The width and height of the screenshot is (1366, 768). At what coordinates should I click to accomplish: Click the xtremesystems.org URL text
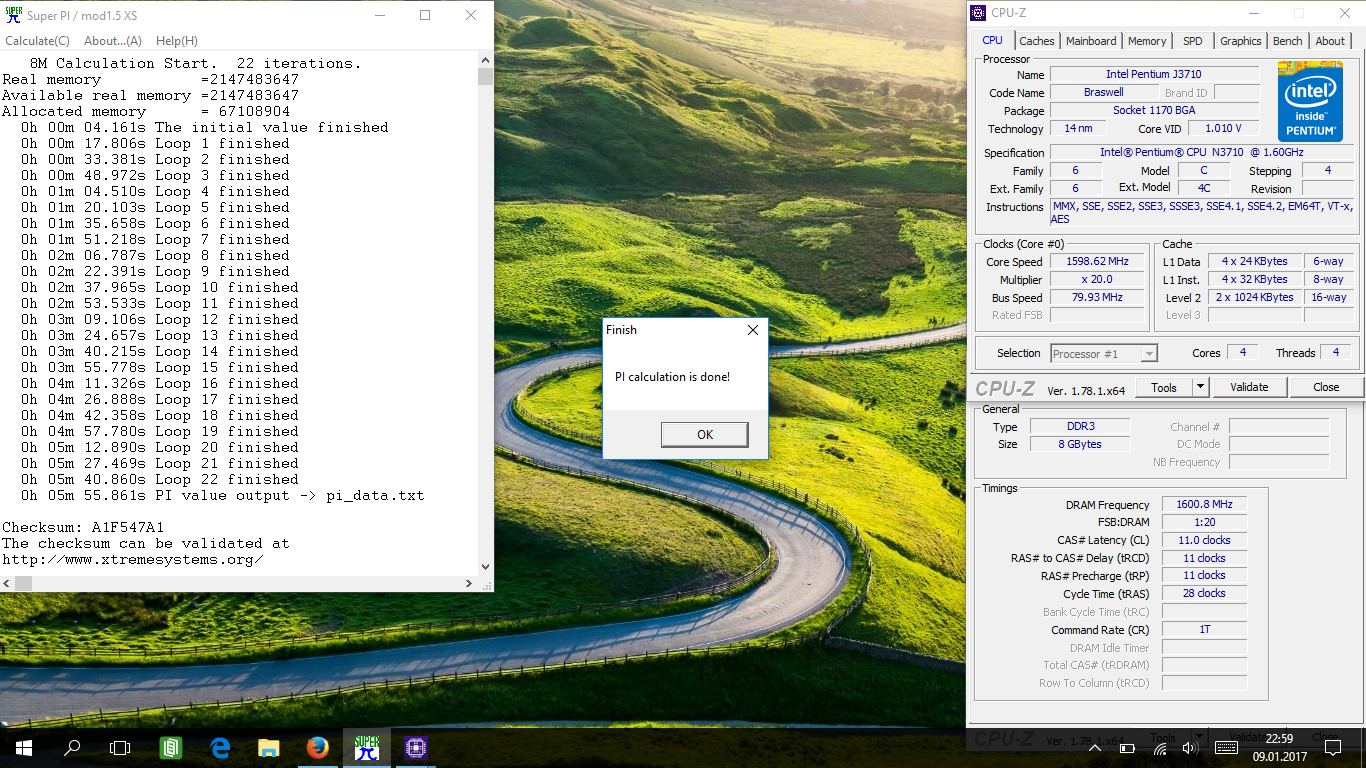133,559
